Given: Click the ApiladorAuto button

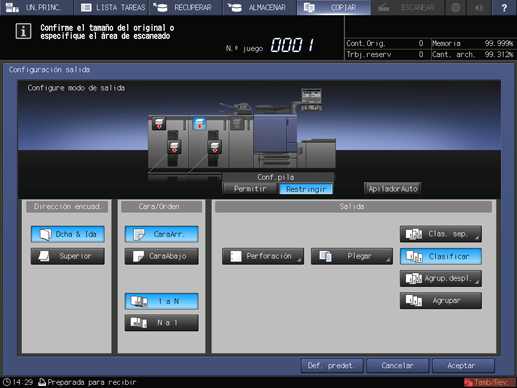Looking at the screenshot, I should (393, 189).
